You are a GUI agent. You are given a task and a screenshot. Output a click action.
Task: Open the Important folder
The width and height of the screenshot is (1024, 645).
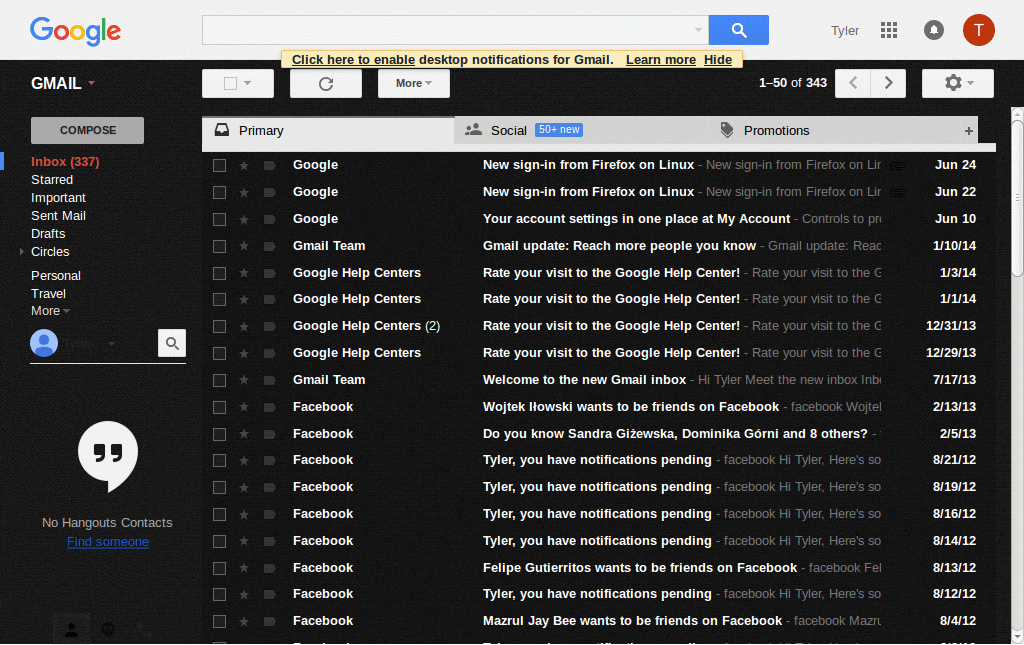pyautogui.click(x=58, y=198)
